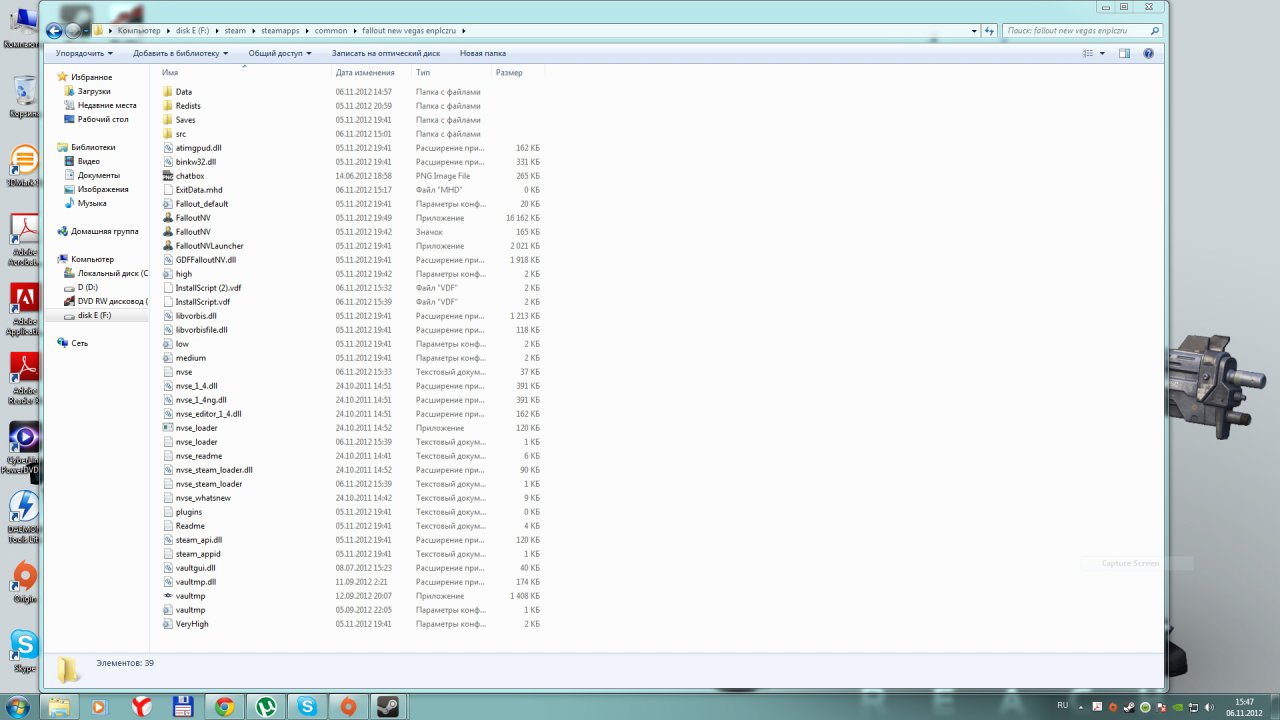
Task: Select DVD RW дисковод in sidebar
Action: click(112, 301)
